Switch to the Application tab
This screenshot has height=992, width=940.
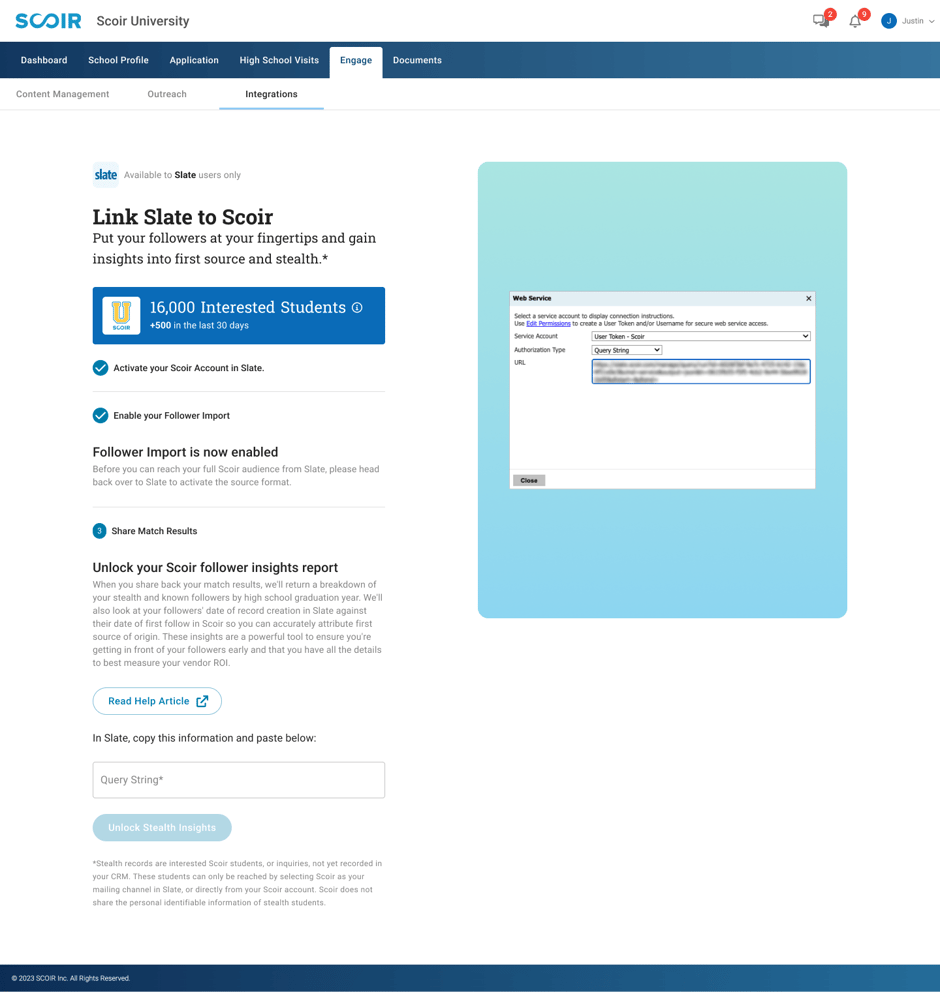[194, 60]
